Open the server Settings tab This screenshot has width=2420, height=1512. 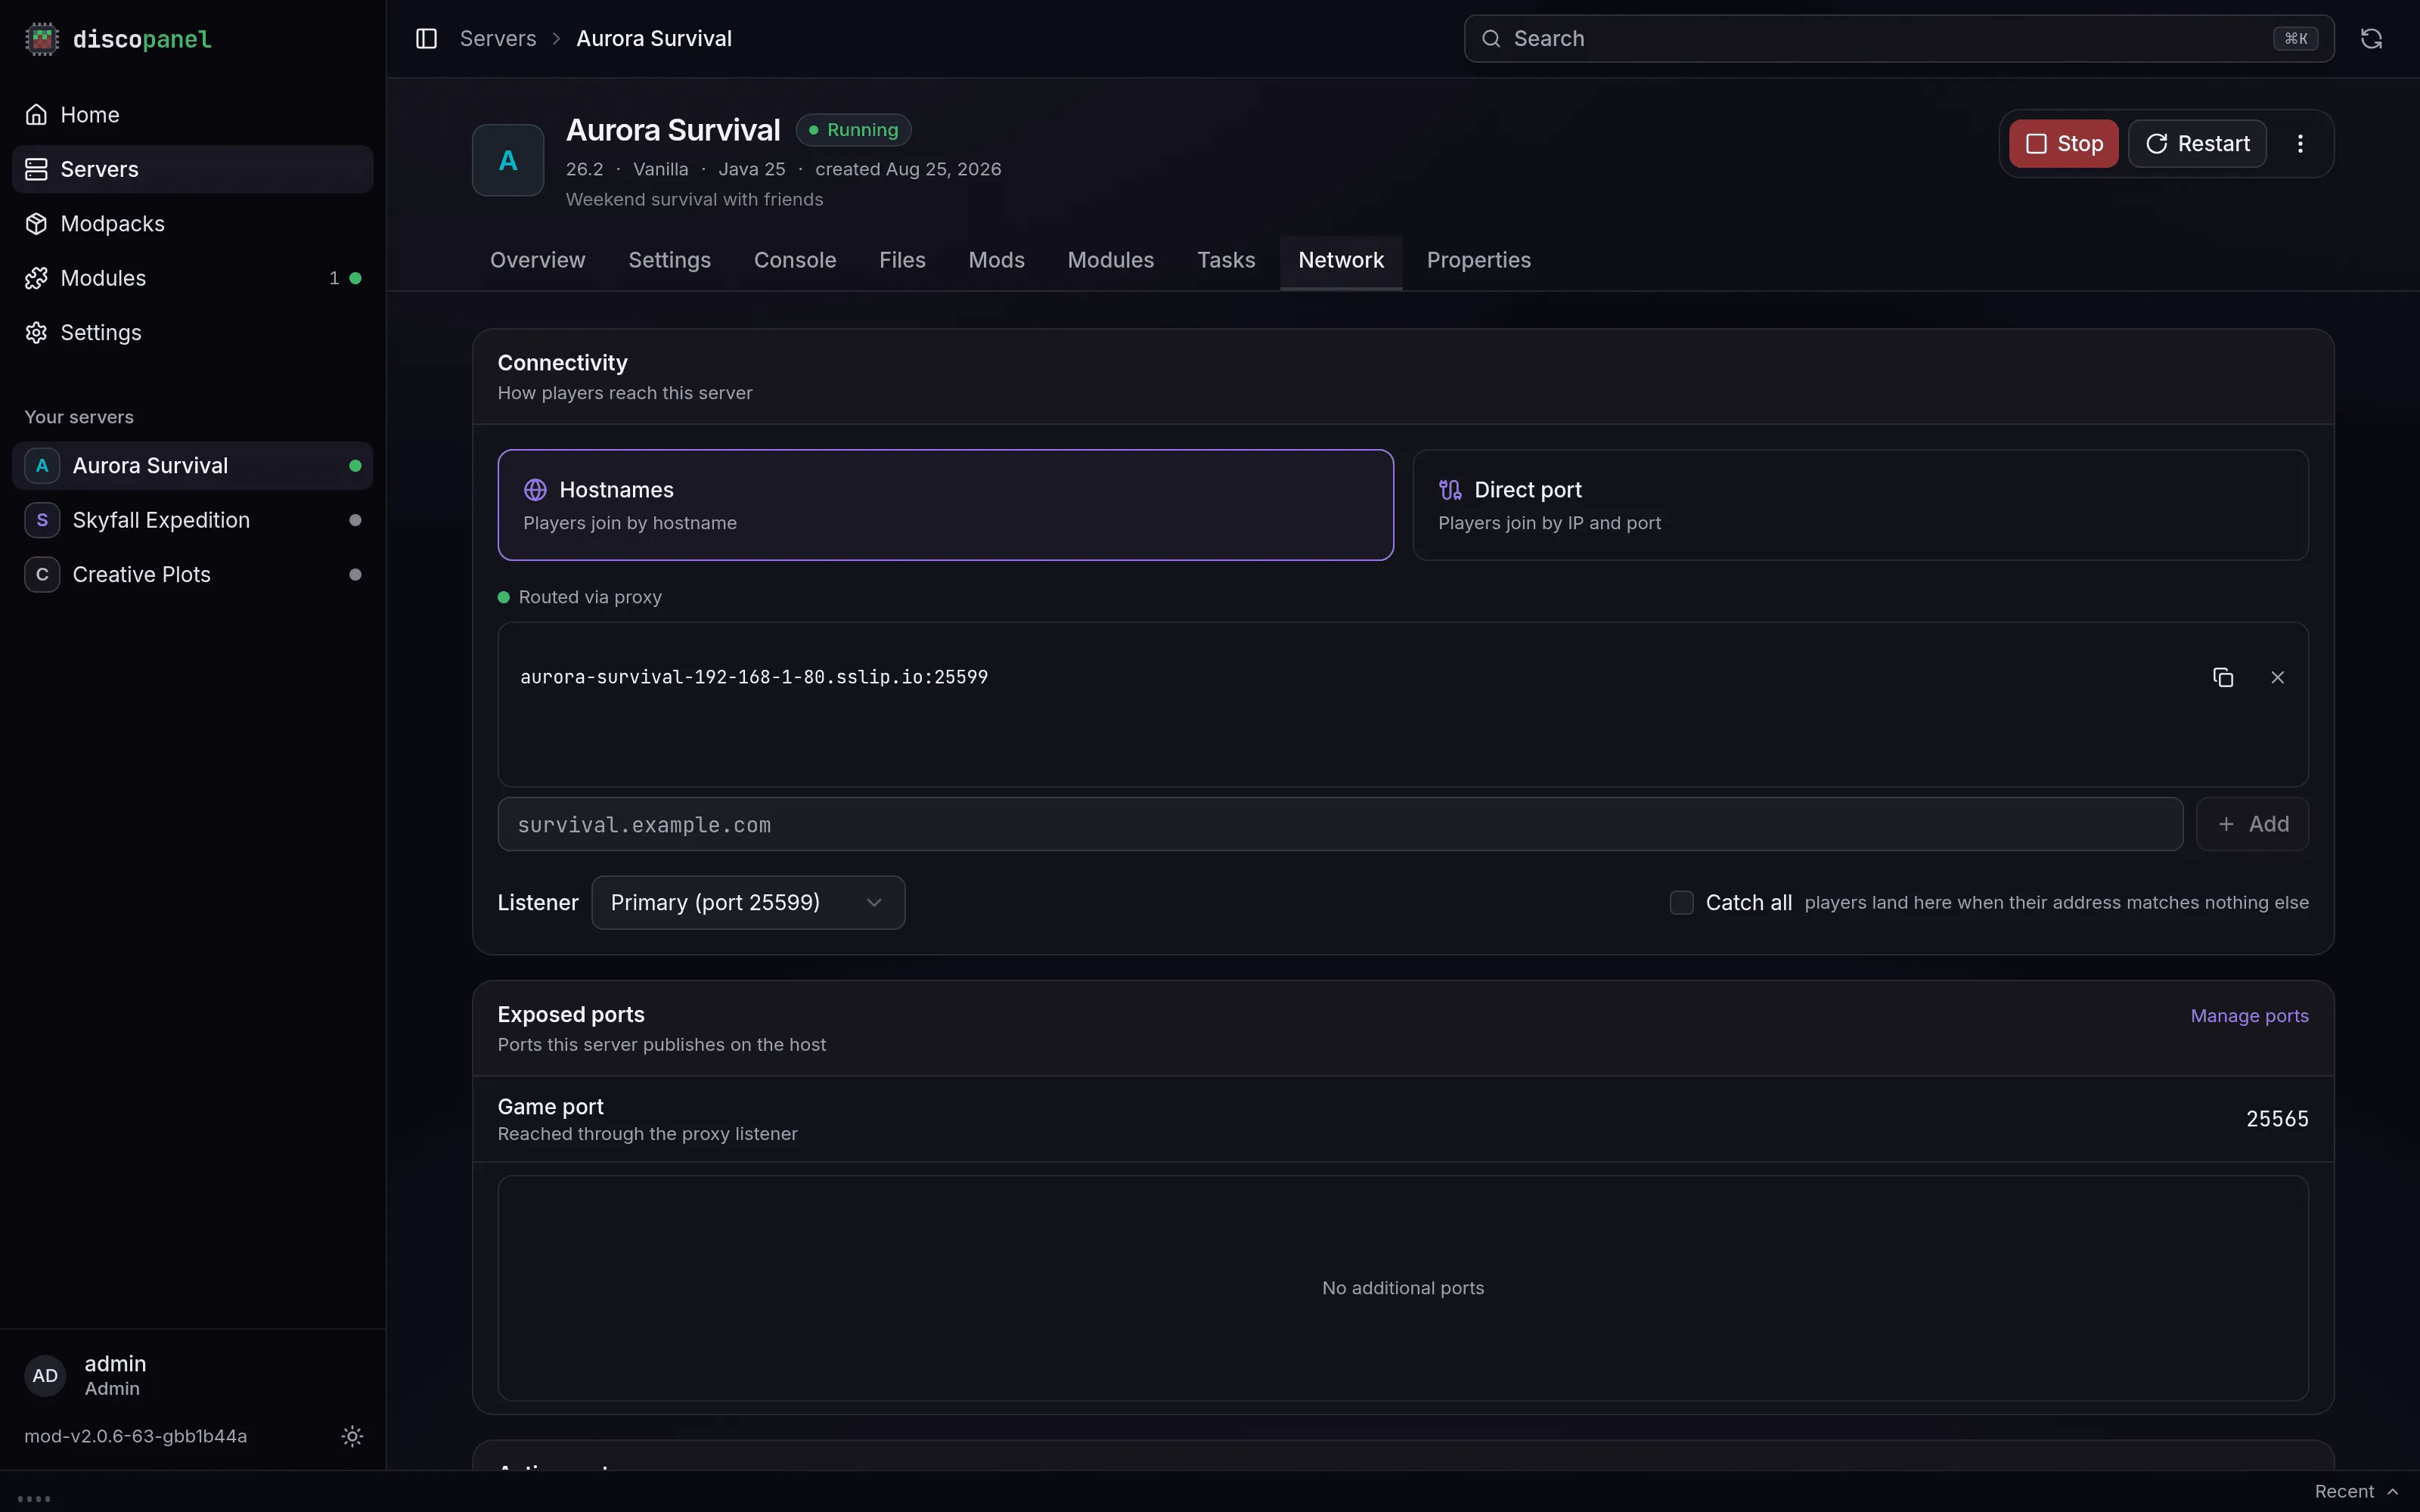pos(669,260)
